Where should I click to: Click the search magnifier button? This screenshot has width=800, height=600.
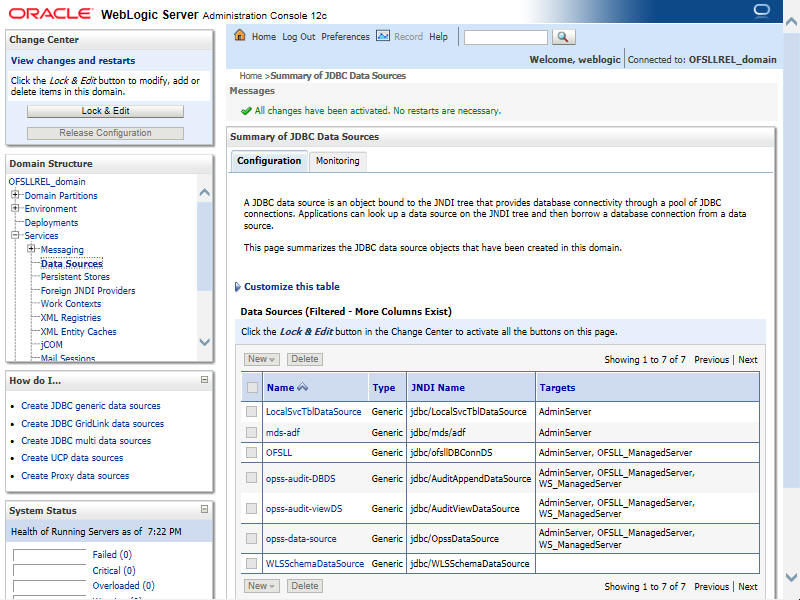point(563,37)
